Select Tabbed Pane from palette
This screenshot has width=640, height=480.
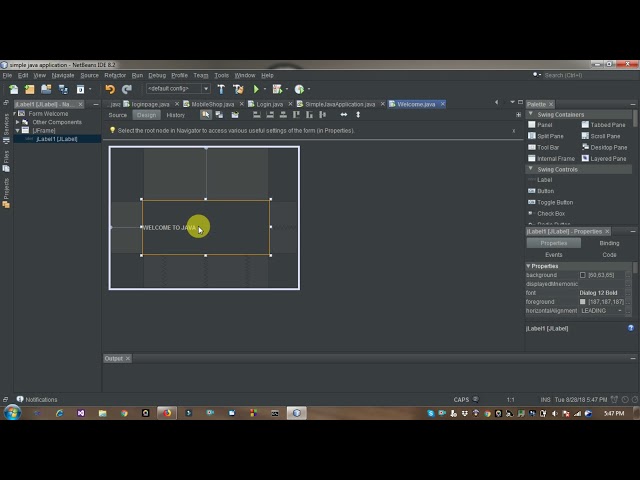603,124
